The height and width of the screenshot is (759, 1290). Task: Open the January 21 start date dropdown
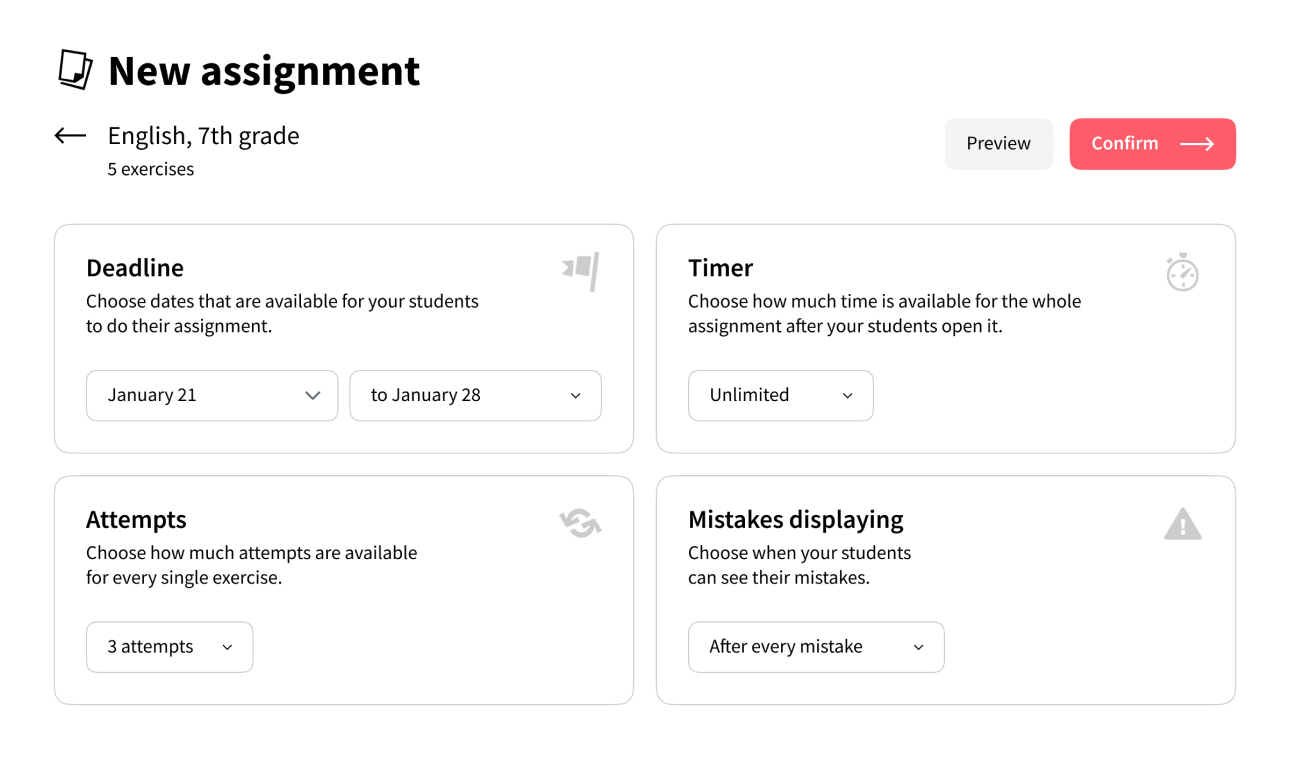212,395
